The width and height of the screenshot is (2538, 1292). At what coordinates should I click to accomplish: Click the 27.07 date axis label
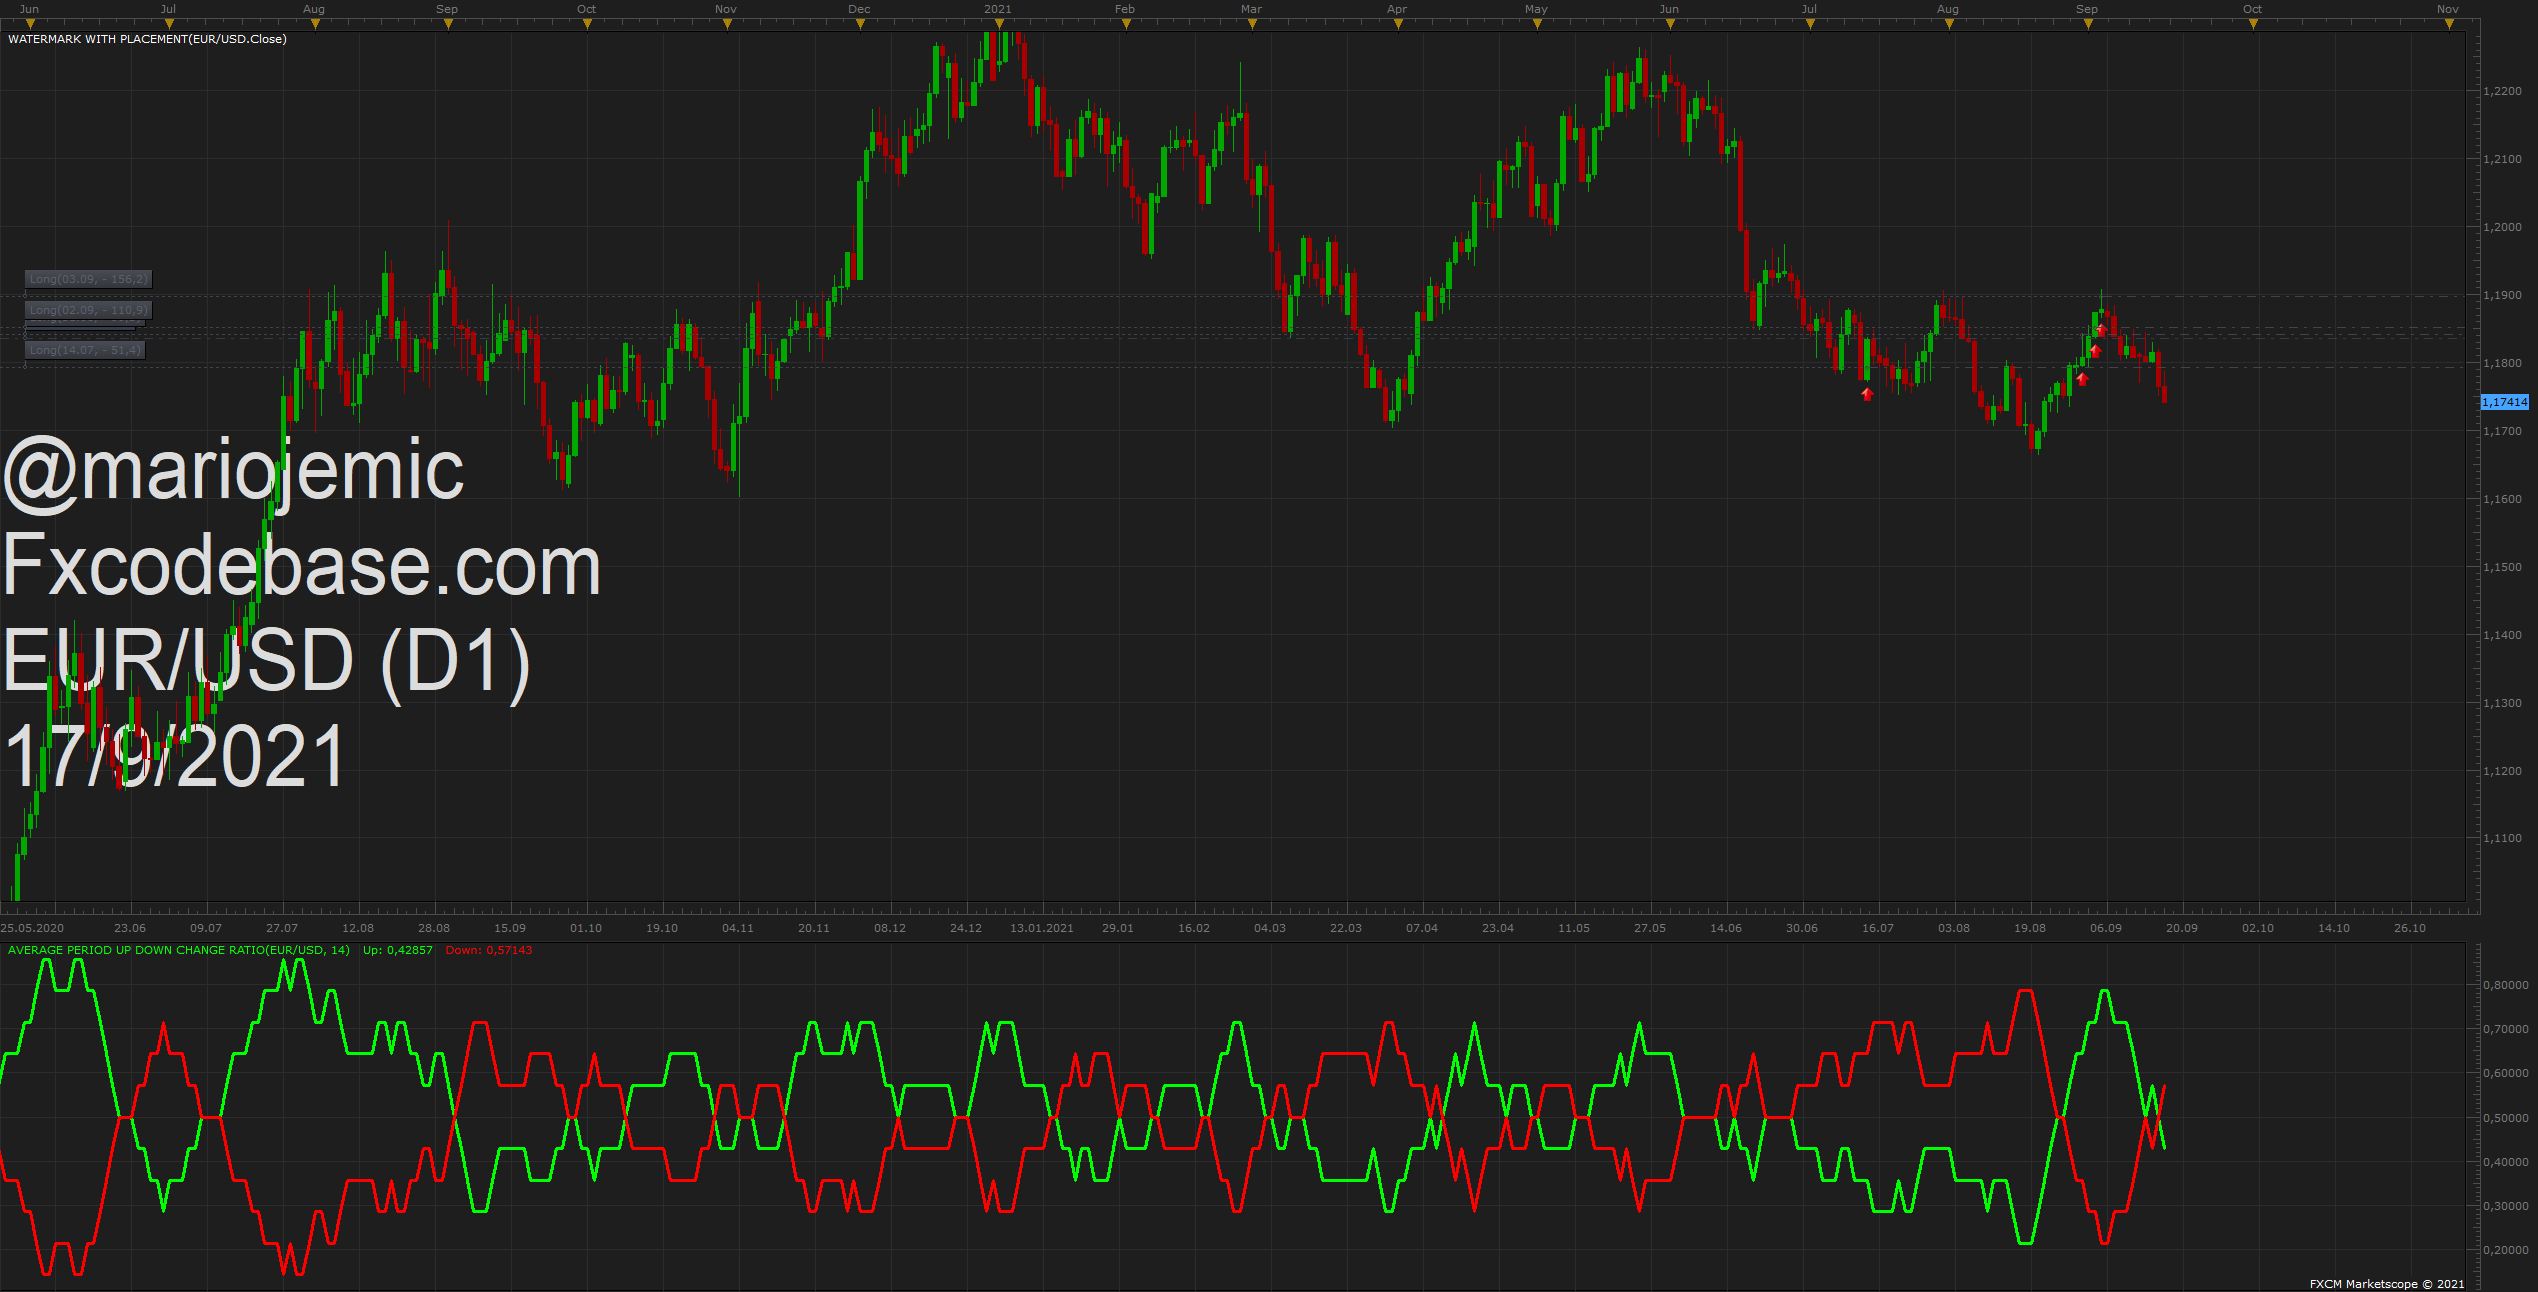click(x=282, y=928)
